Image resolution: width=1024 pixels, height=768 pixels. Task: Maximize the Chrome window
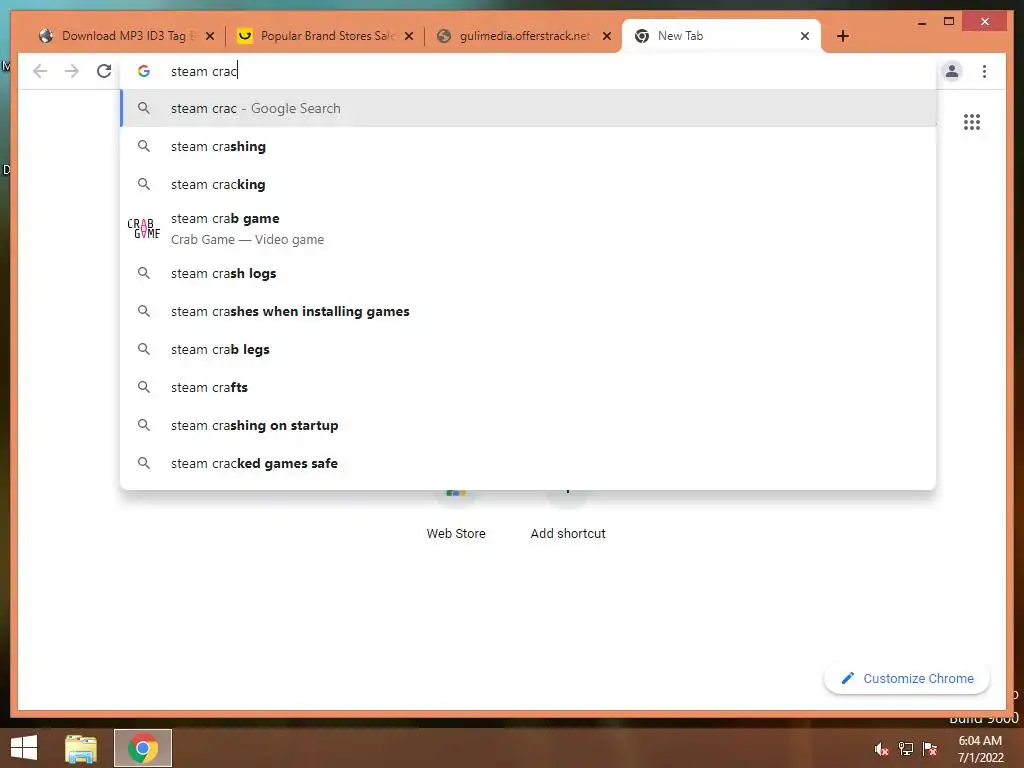click(949, 22)
